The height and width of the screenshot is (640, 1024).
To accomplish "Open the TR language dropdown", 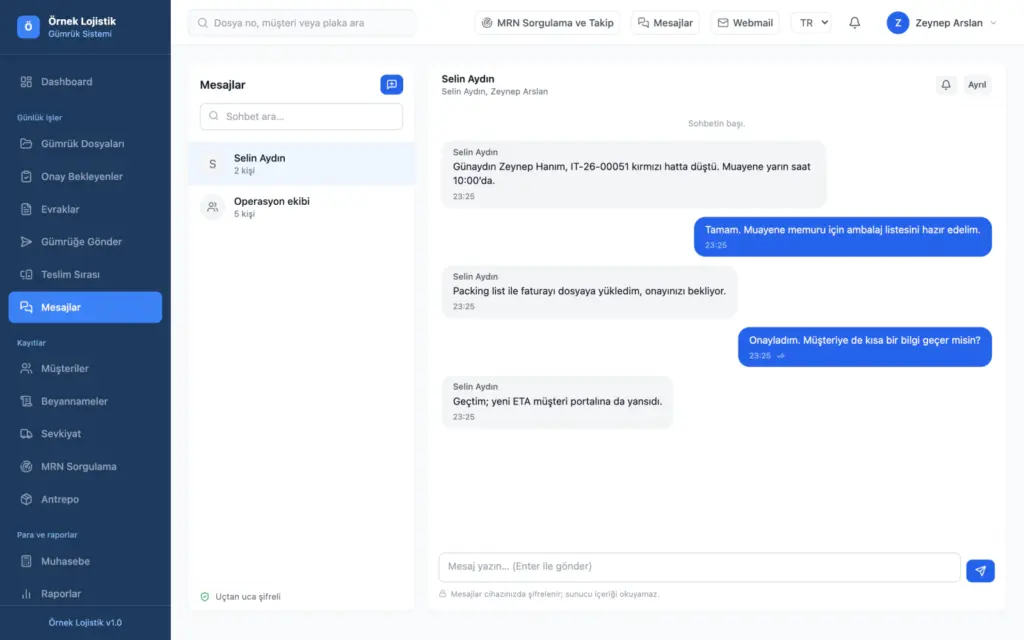I will pos(811,23).
